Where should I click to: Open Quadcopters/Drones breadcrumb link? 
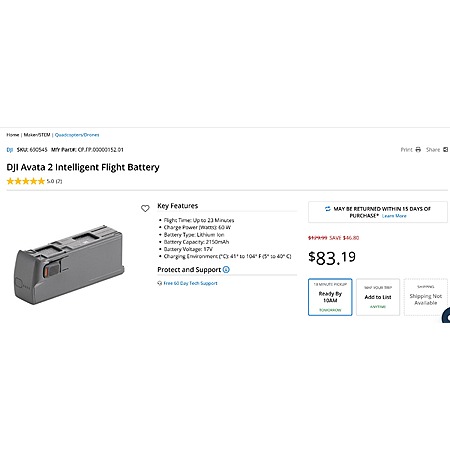pyautogui.click(x=77, y=135)
